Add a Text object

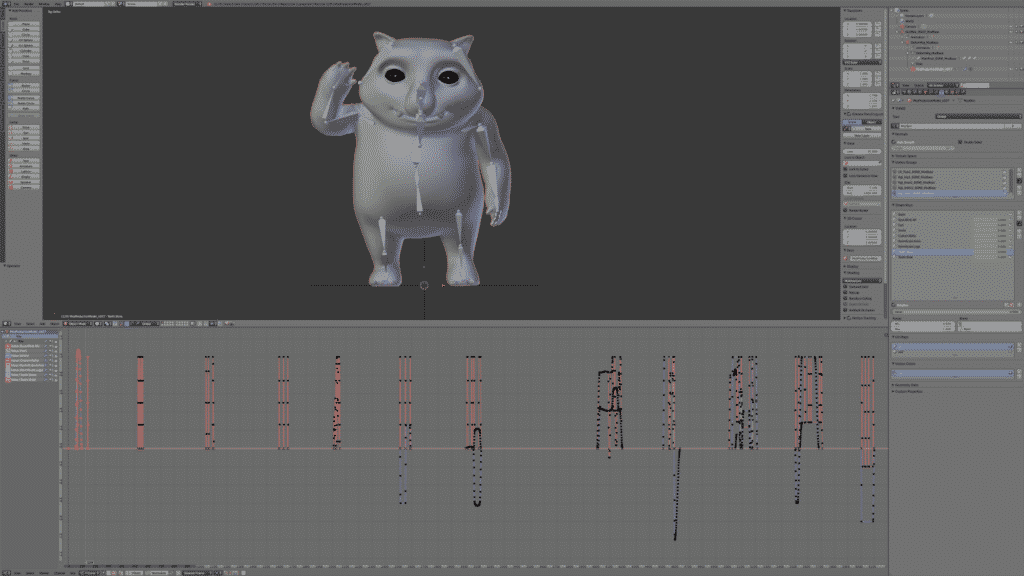(x=25, y=161)
